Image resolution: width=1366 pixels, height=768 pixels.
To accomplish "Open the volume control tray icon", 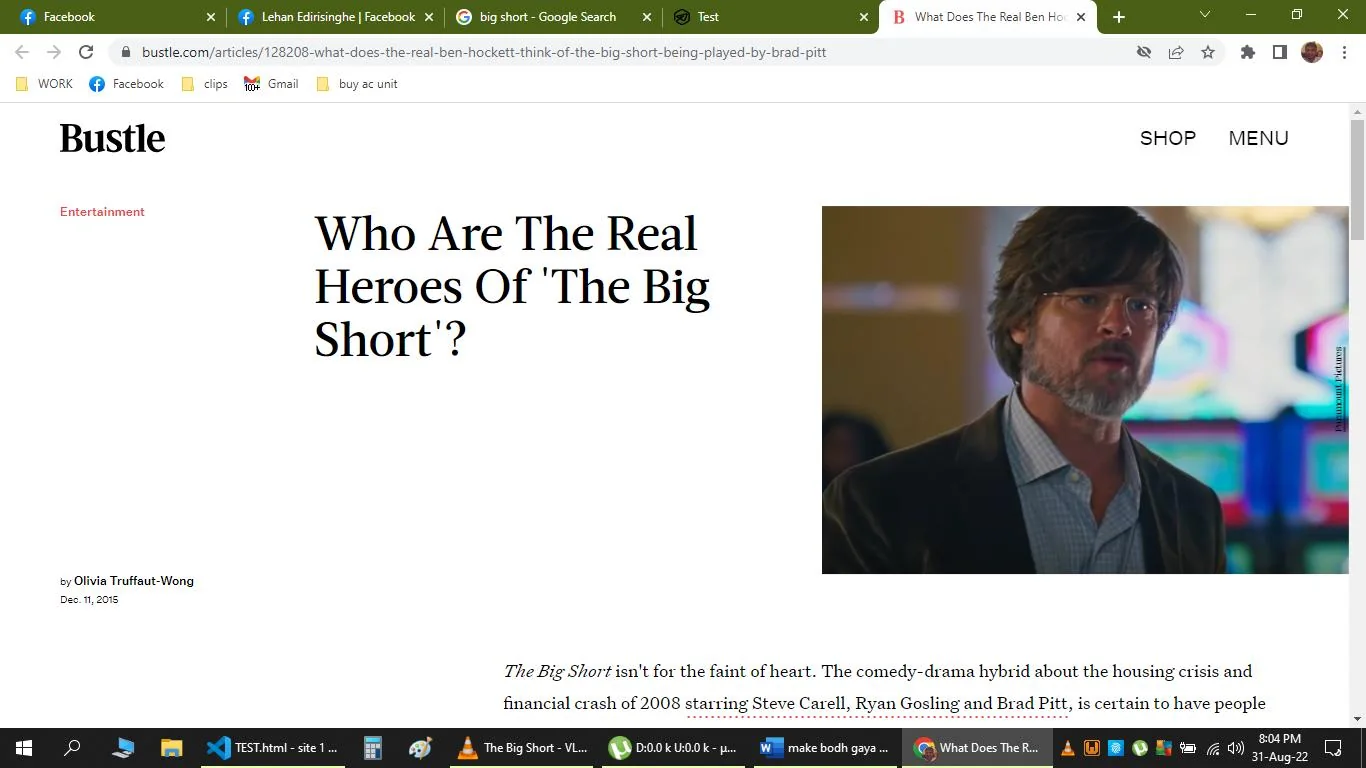I will click(1236, 748).
